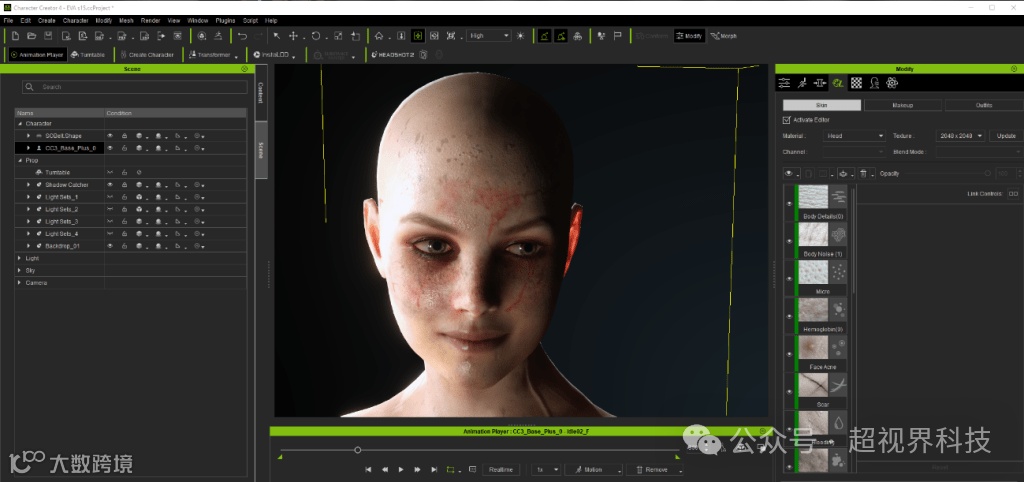This screenshot has width=1024, height=482.
Task: Open the Texture size dropdown 2048 x 2048
Action: coord(961,136)
